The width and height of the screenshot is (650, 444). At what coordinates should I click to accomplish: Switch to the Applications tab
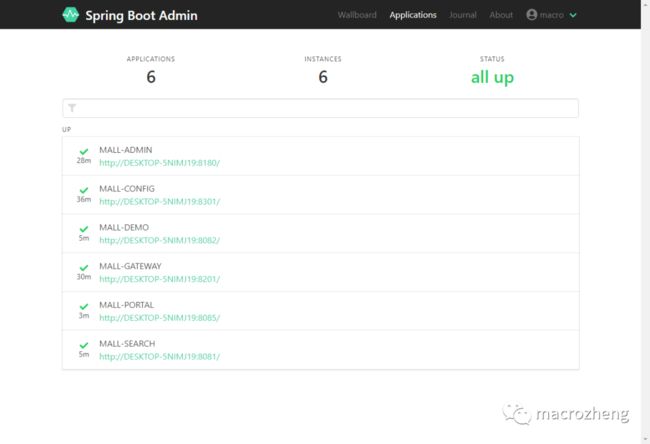click(x=413, y=15)
